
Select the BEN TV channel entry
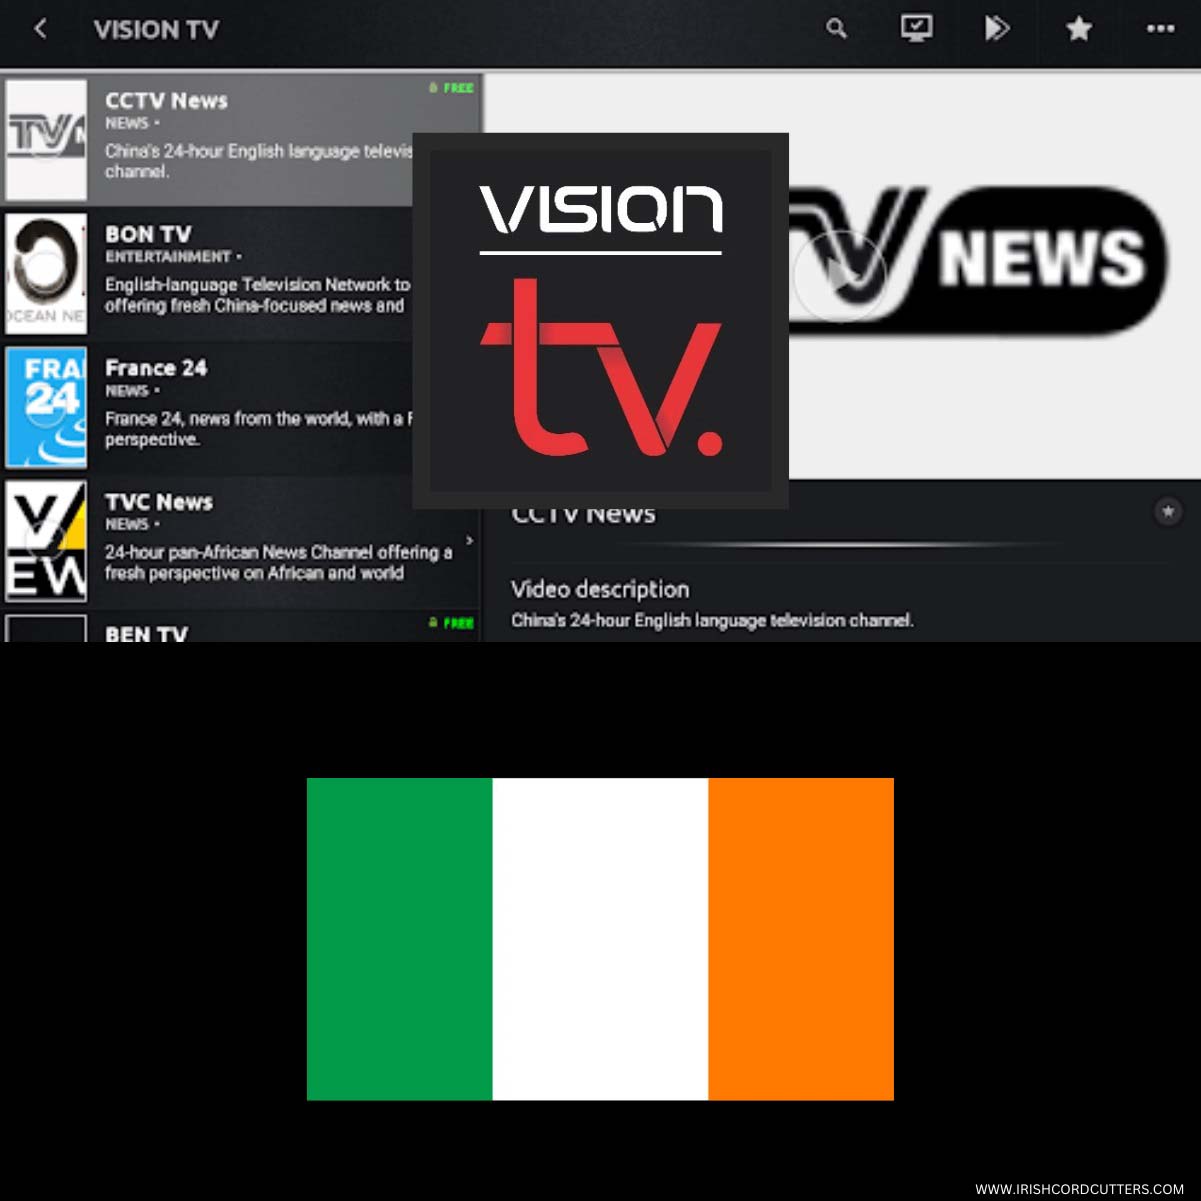pyautogui.click(x=147, y=632)
